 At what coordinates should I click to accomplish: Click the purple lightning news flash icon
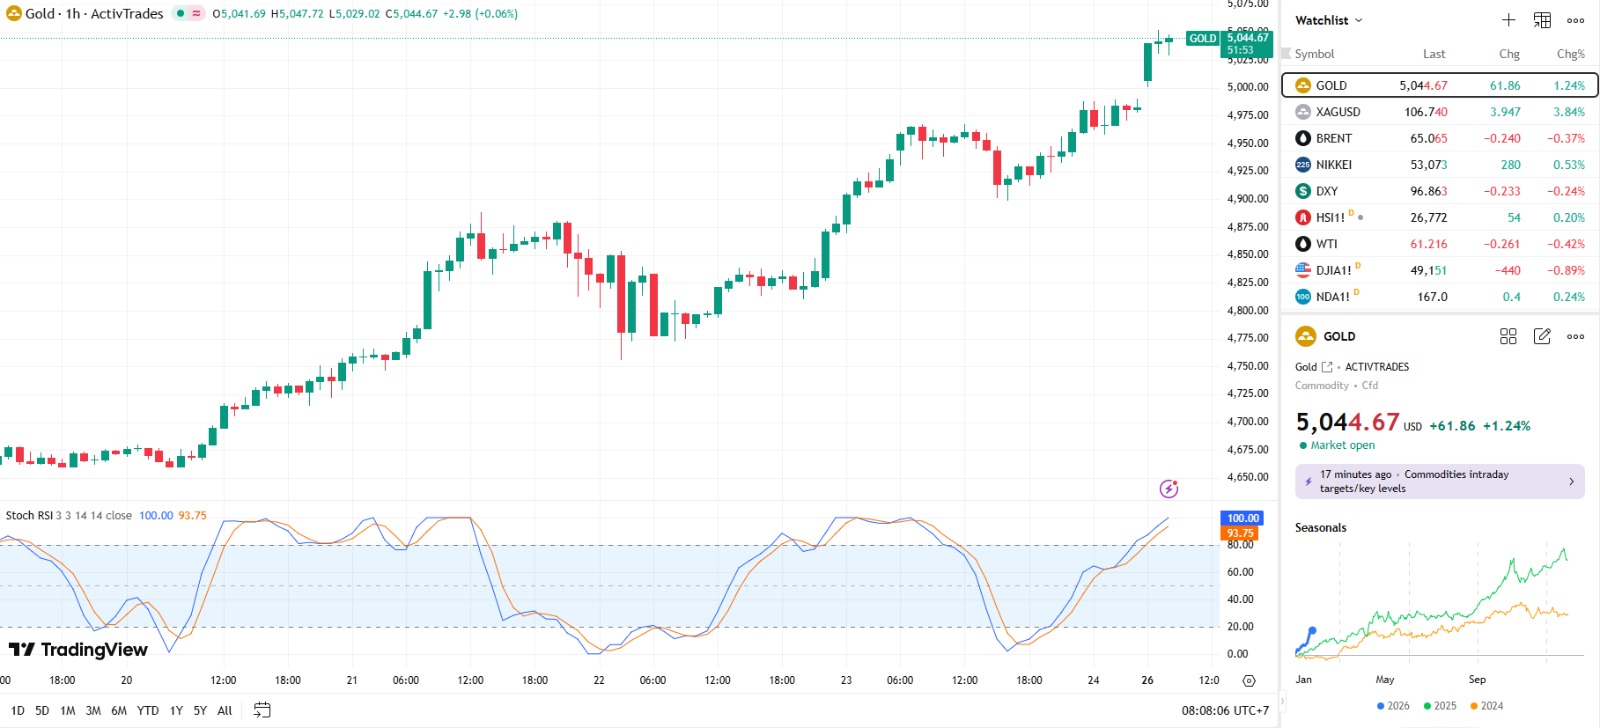coord(1168,489)
